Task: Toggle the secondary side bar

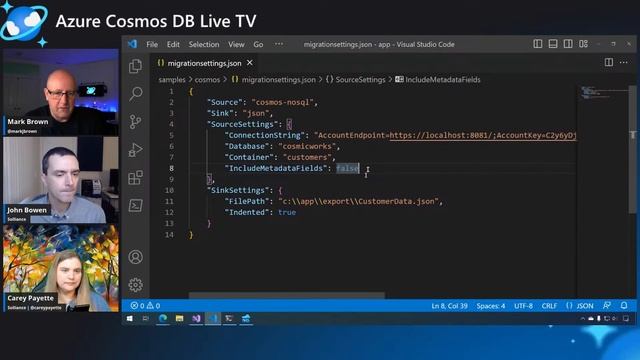Action: click(x=568, y=44)
